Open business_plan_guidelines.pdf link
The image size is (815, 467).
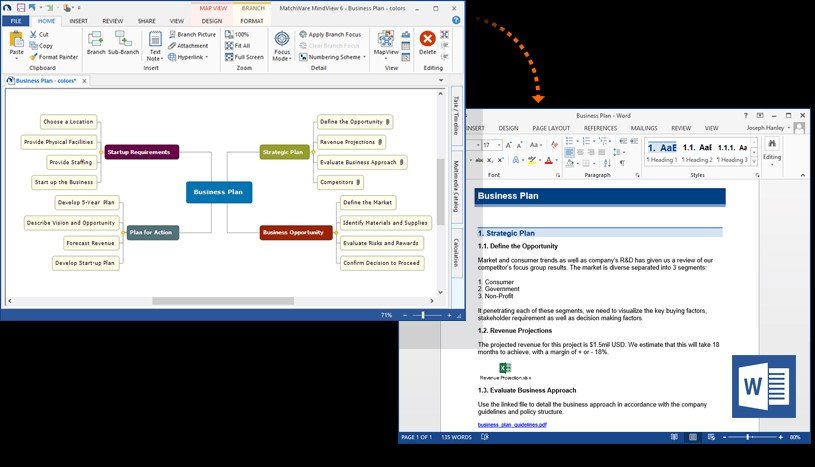(512, 425)
